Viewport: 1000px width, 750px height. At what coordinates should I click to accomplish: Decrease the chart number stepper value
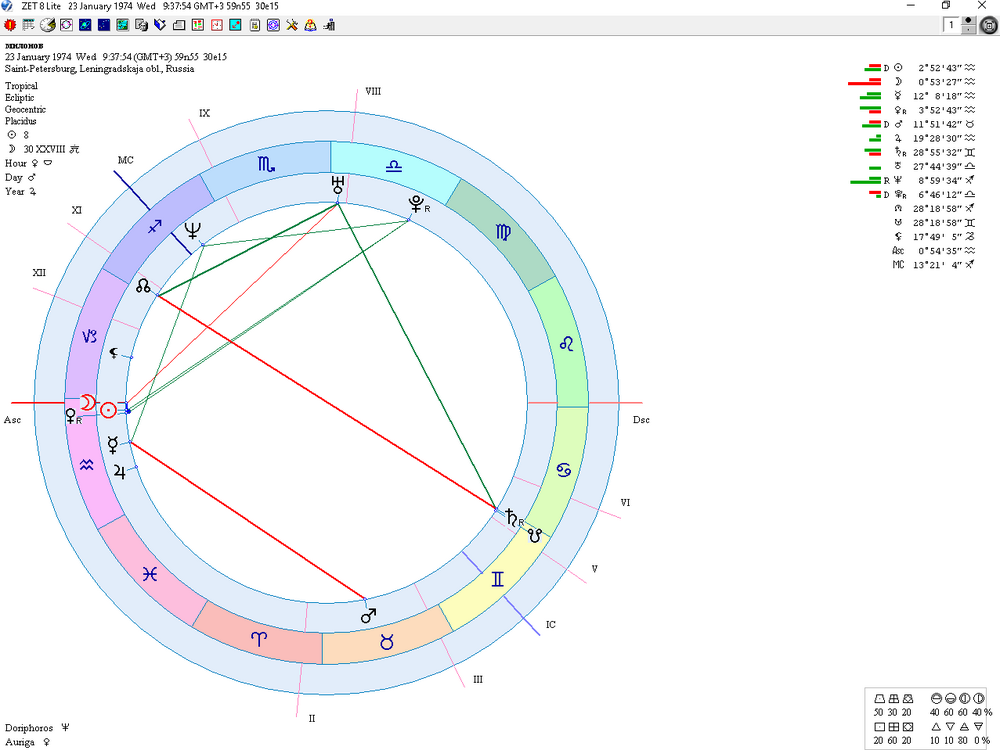pos(969,29)
